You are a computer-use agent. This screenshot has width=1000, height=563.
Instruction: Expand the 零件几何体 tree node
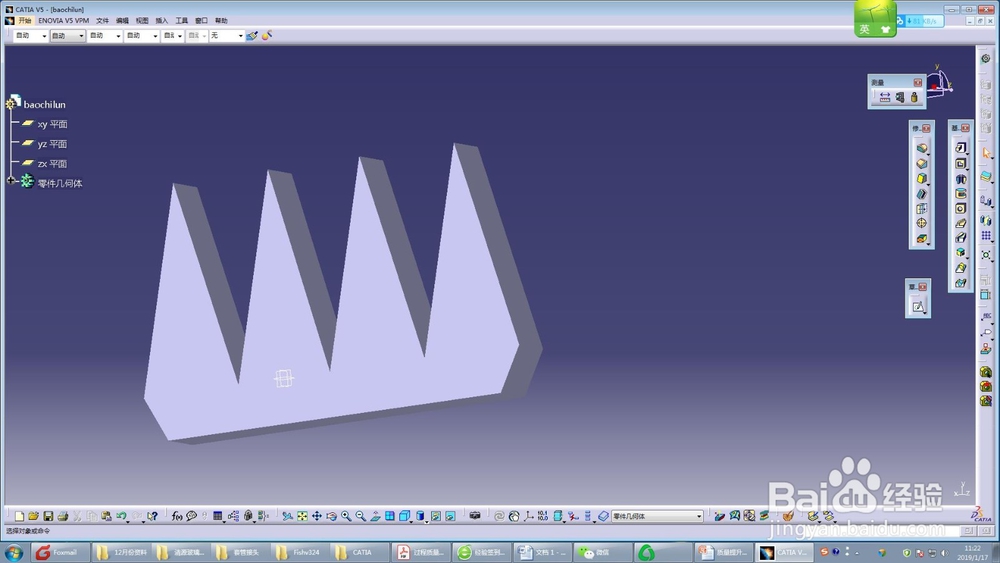pyautogui.click(x=11, y=181)
